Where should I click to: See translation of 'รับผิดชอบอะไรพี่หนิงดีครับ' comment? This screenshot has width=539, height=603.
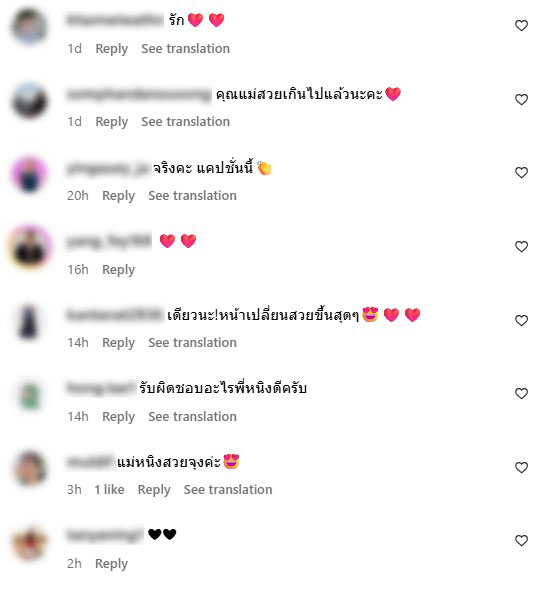(x=193, y=416)
